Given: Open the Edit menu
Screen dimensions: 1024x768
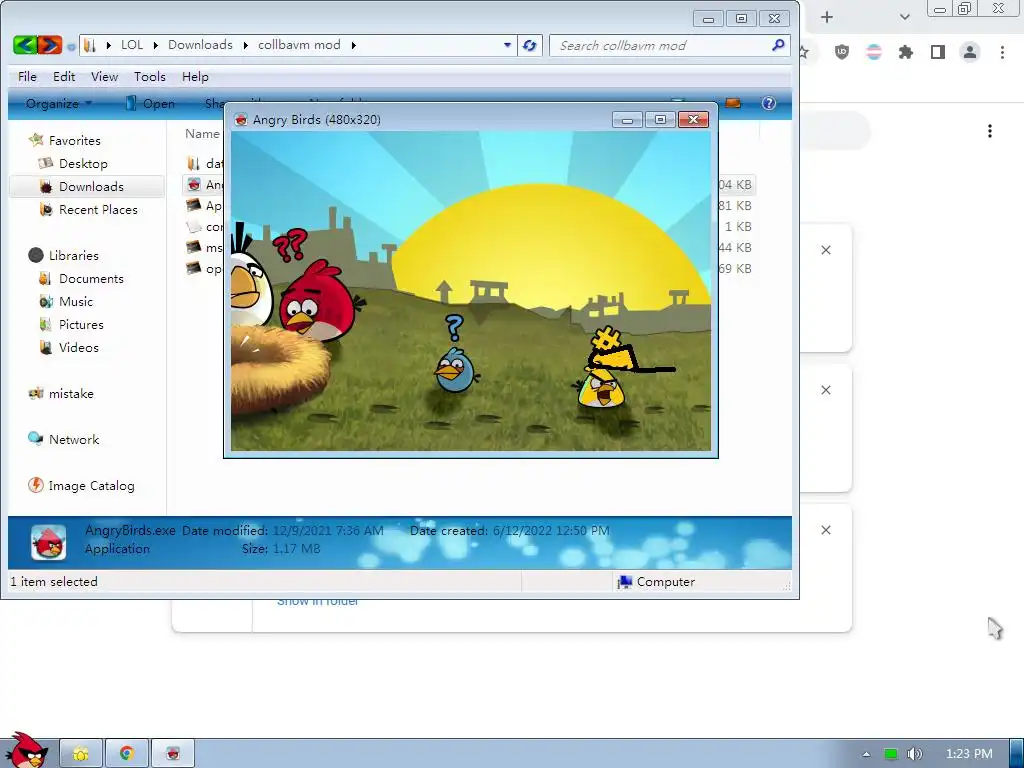Looking at the screenshot, I should (64, 77).
